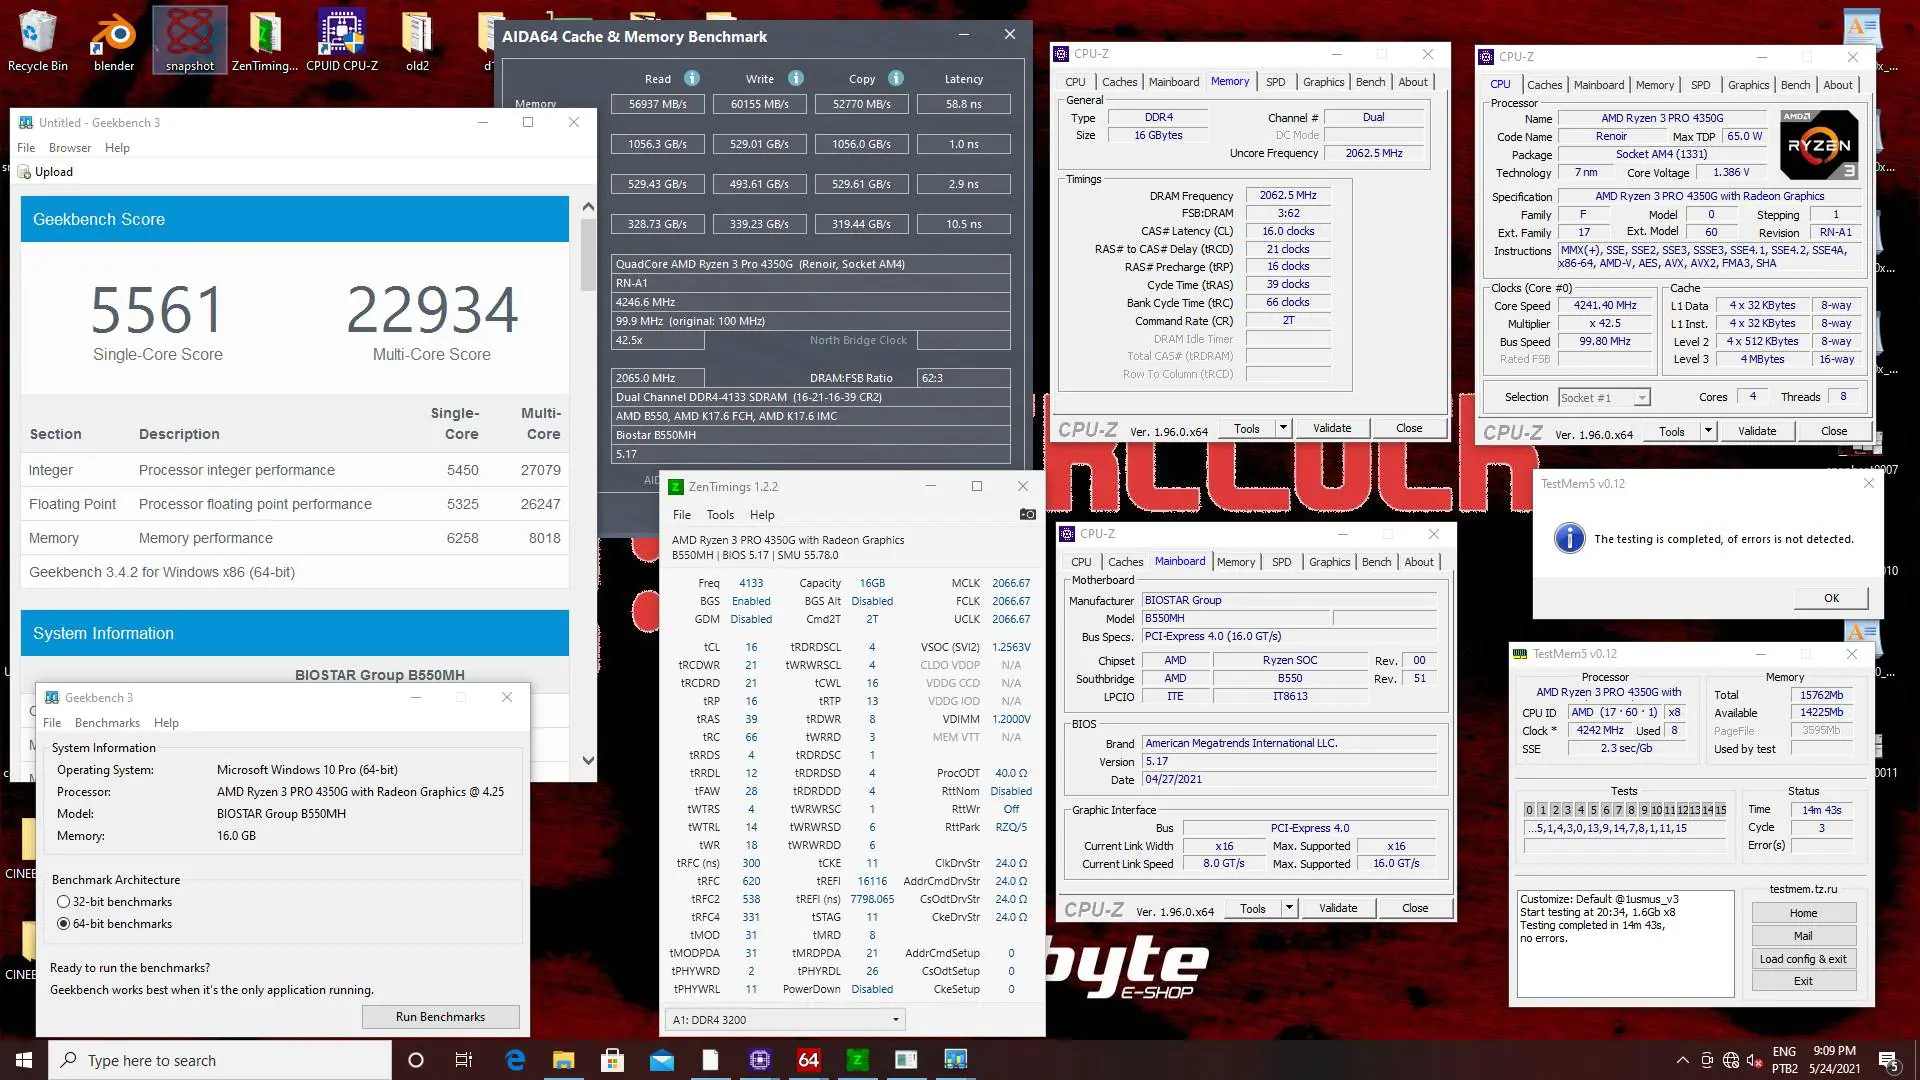Screen dimensions: 1920x1080
Task: Open Task View on the taskbar
Action: coord(464,1060)
